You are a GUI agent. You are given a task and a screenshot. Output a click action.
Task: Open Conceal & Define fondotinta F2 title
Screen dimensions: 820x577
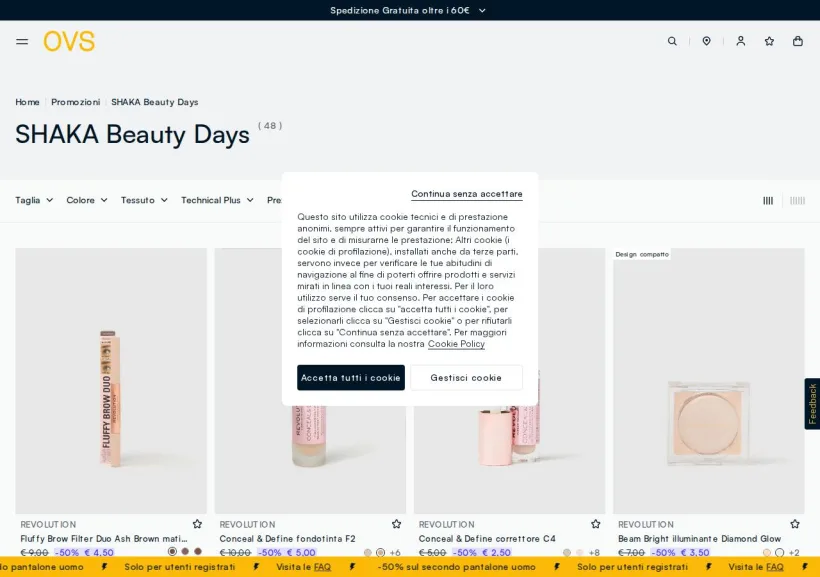[287, 538]
